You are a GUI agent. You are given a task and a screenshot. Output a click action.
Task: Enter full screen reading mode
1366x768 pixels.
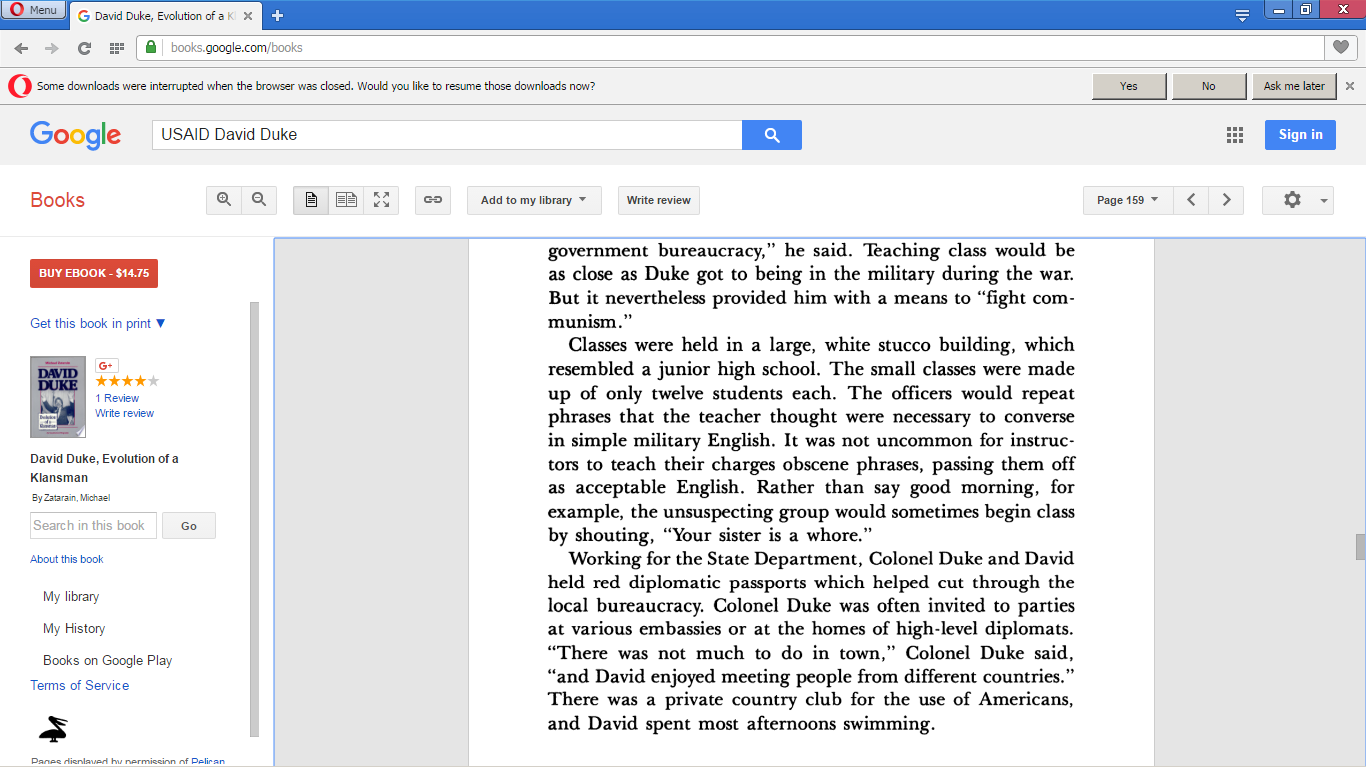pyautogui.click(x=381, y=200)
